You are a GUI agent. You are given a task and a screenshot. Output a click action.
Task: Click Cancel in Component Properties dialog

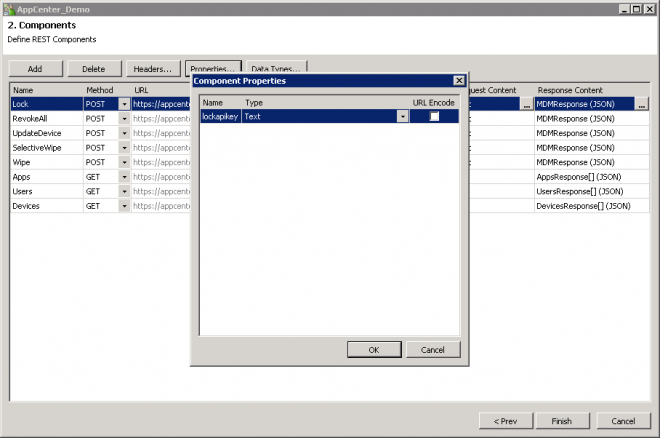click(433, 350)
